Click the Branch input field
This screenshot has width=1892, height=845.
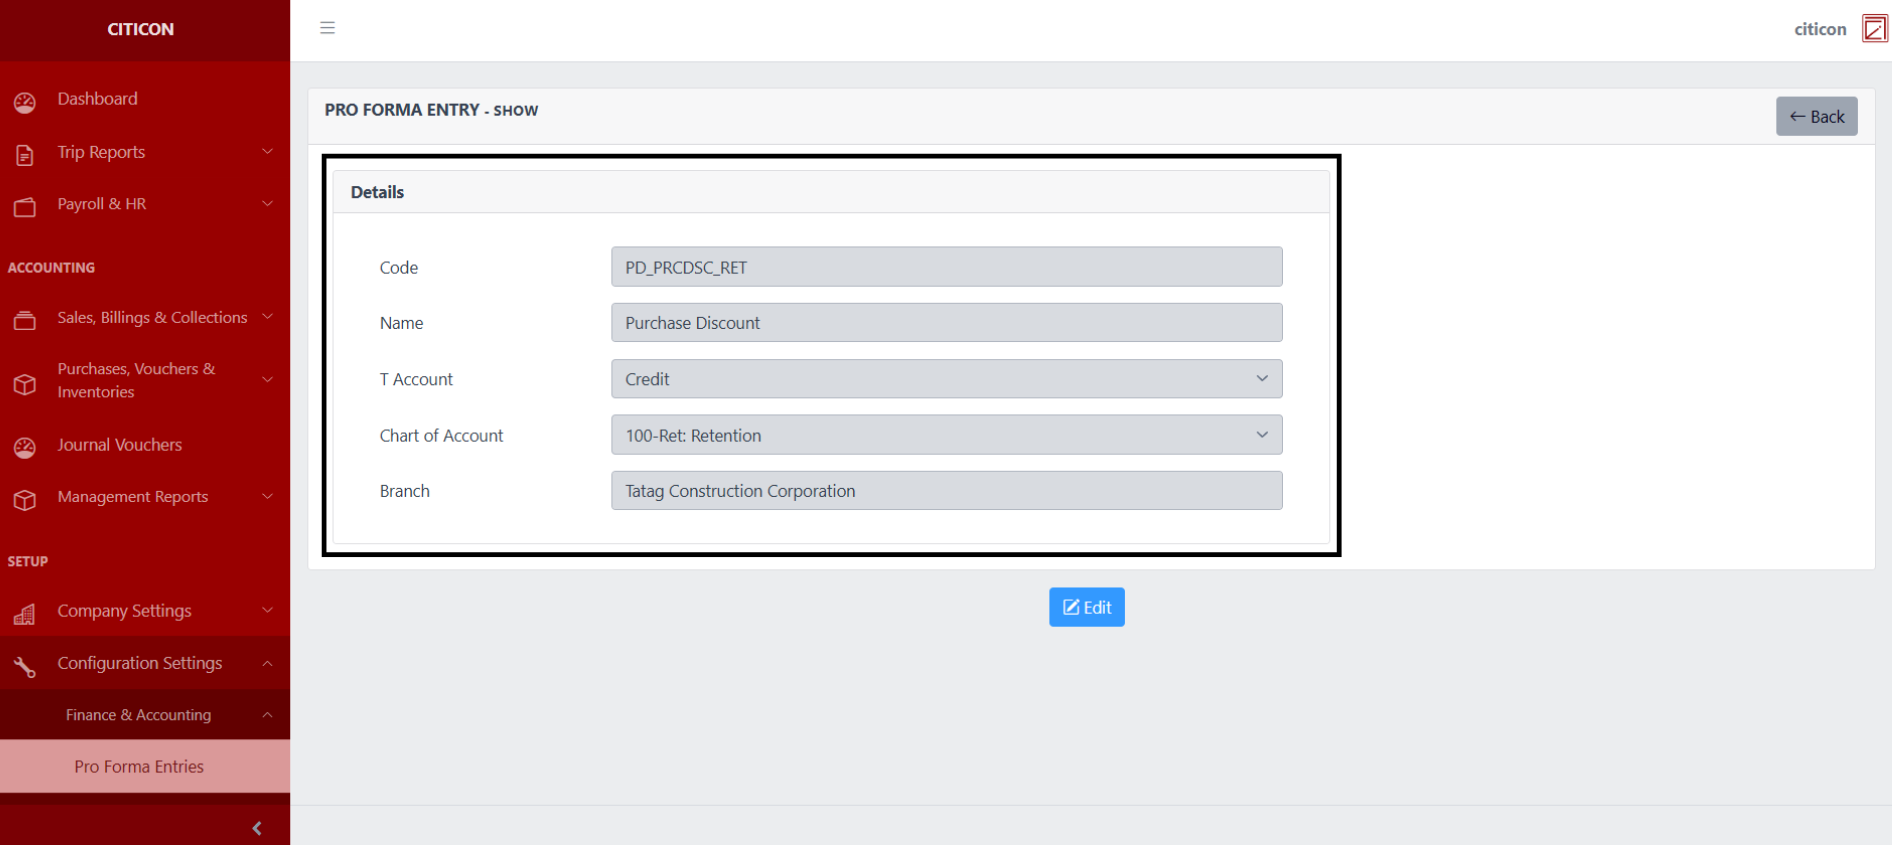point(946,491)
